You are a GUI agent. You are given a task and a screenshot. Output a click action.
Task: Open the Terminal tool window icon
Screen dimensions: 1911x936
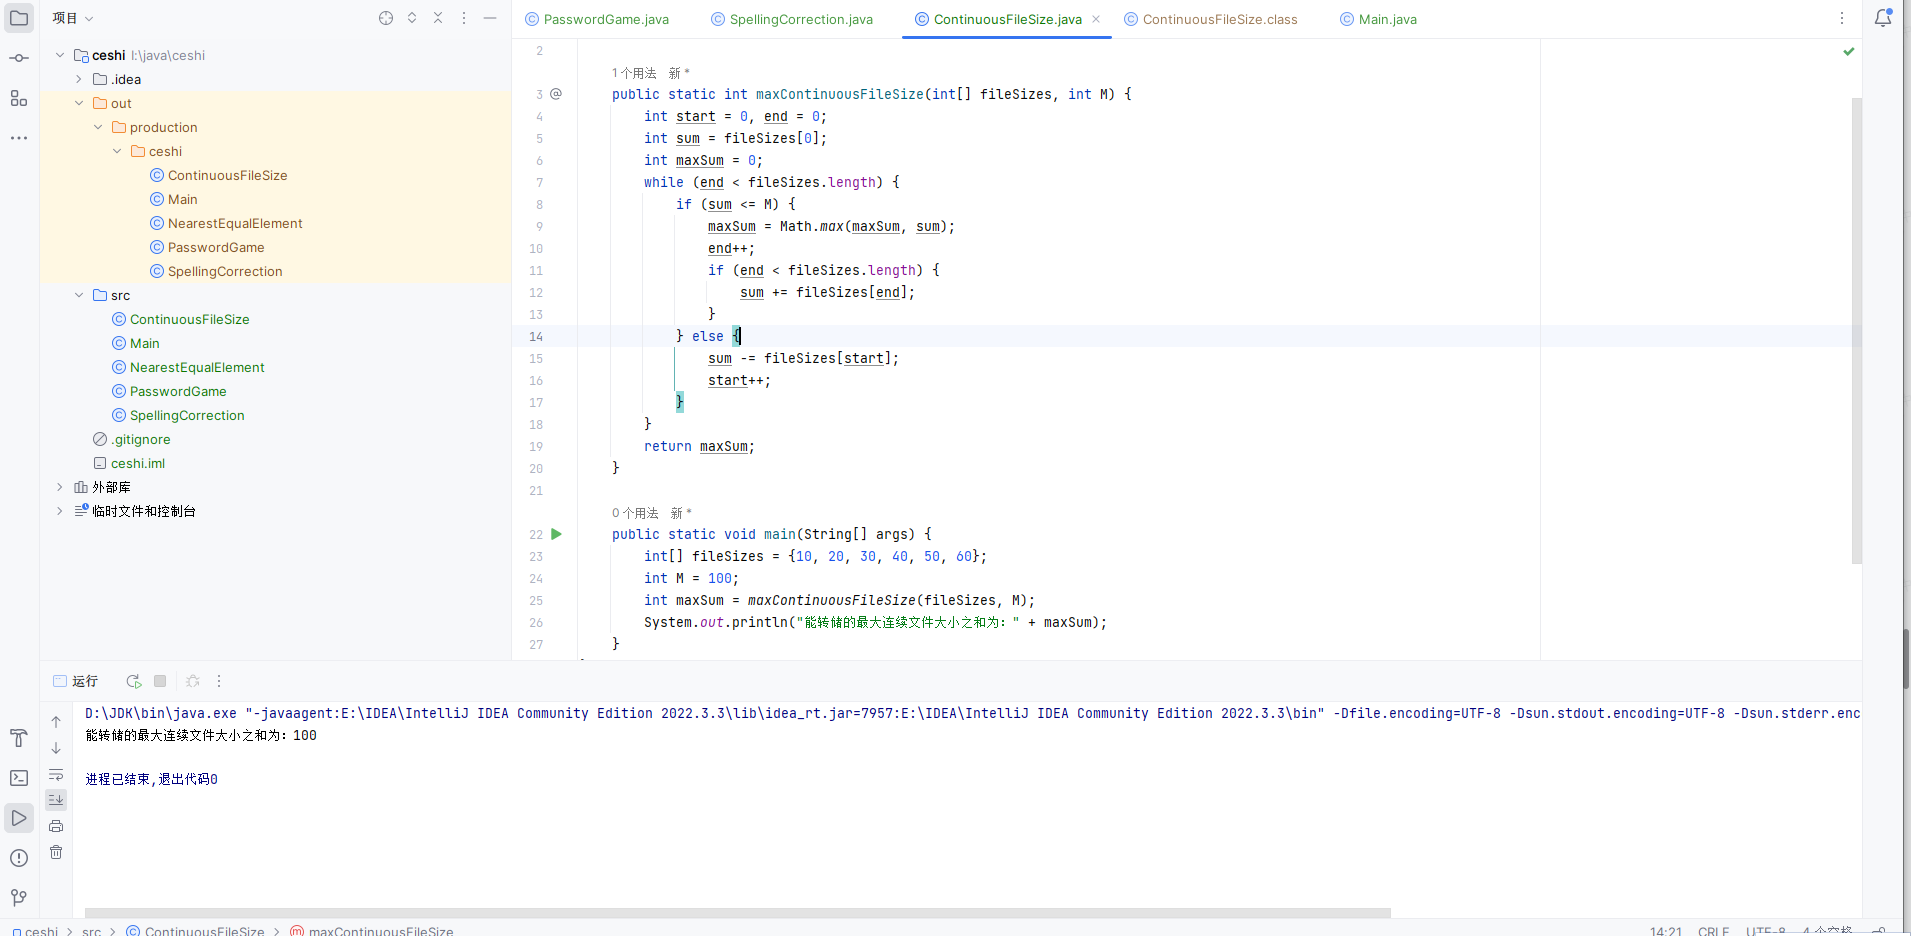(19, 778)
